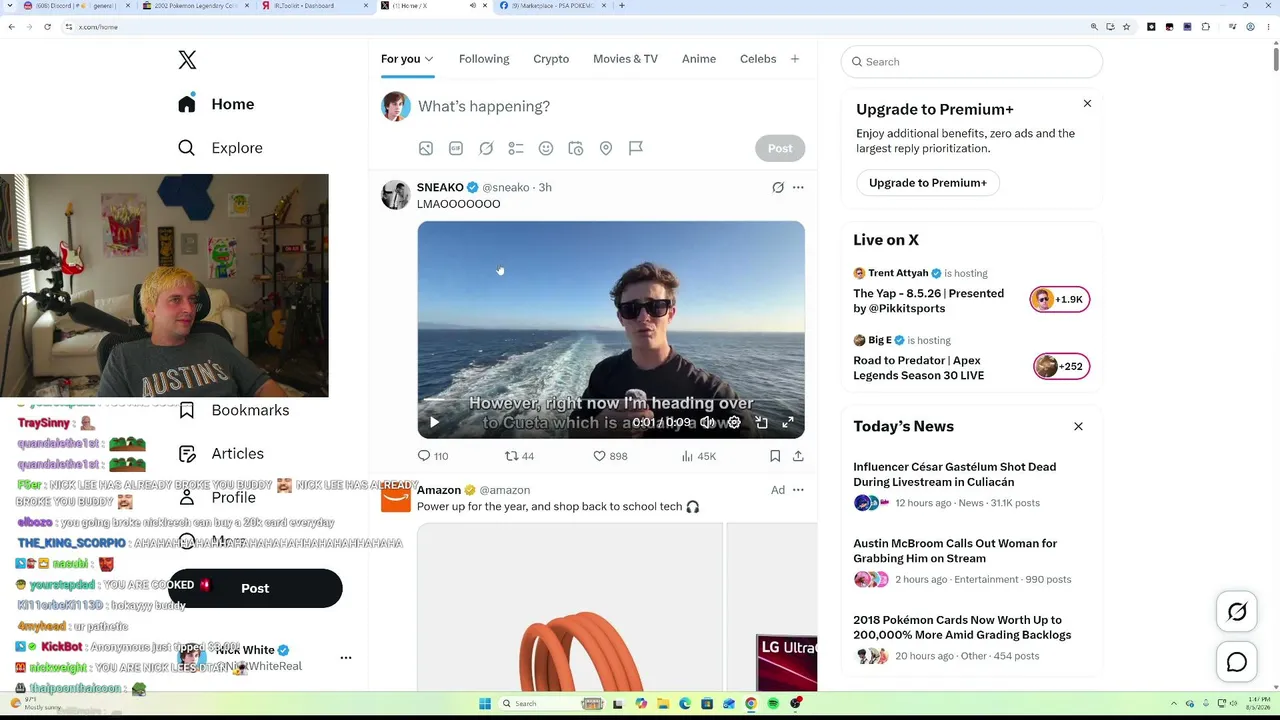Open more options on SNEAKO's post
The height and width of the screenshot is (720, 1280).
pos(798,187)
